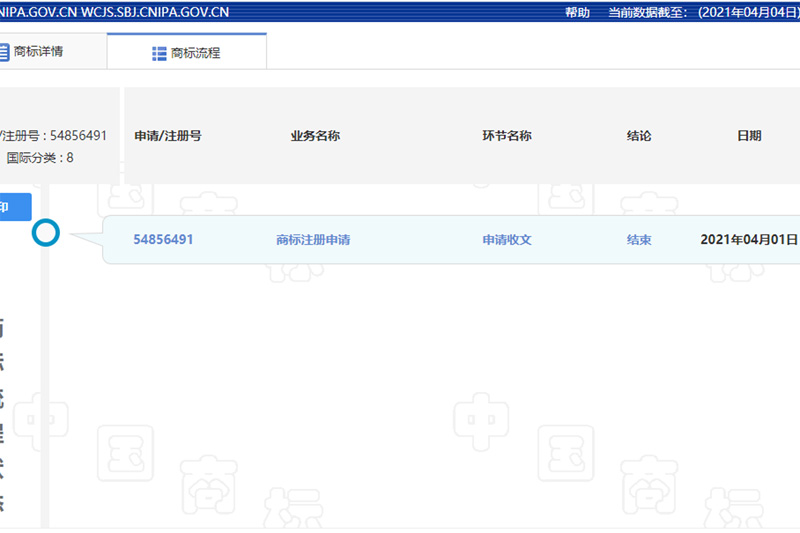Open the 帮助 help link

coord(577,12)
